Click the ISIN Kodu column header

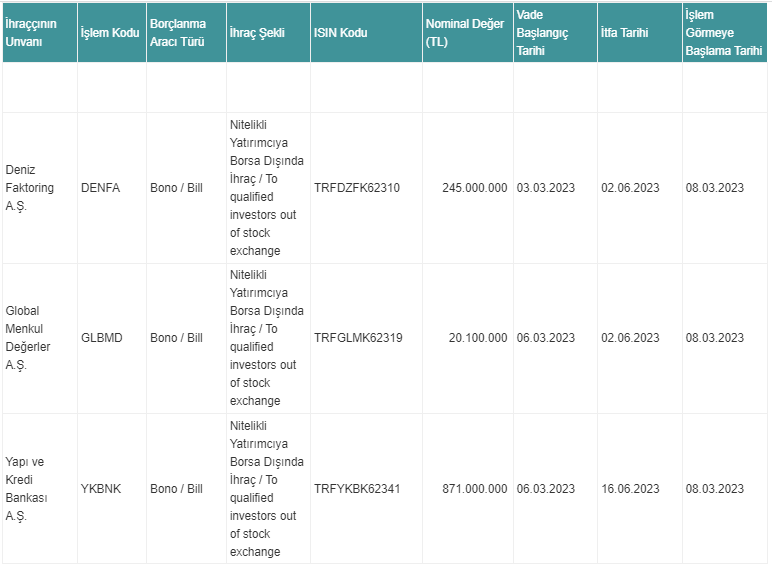(366, 32)
